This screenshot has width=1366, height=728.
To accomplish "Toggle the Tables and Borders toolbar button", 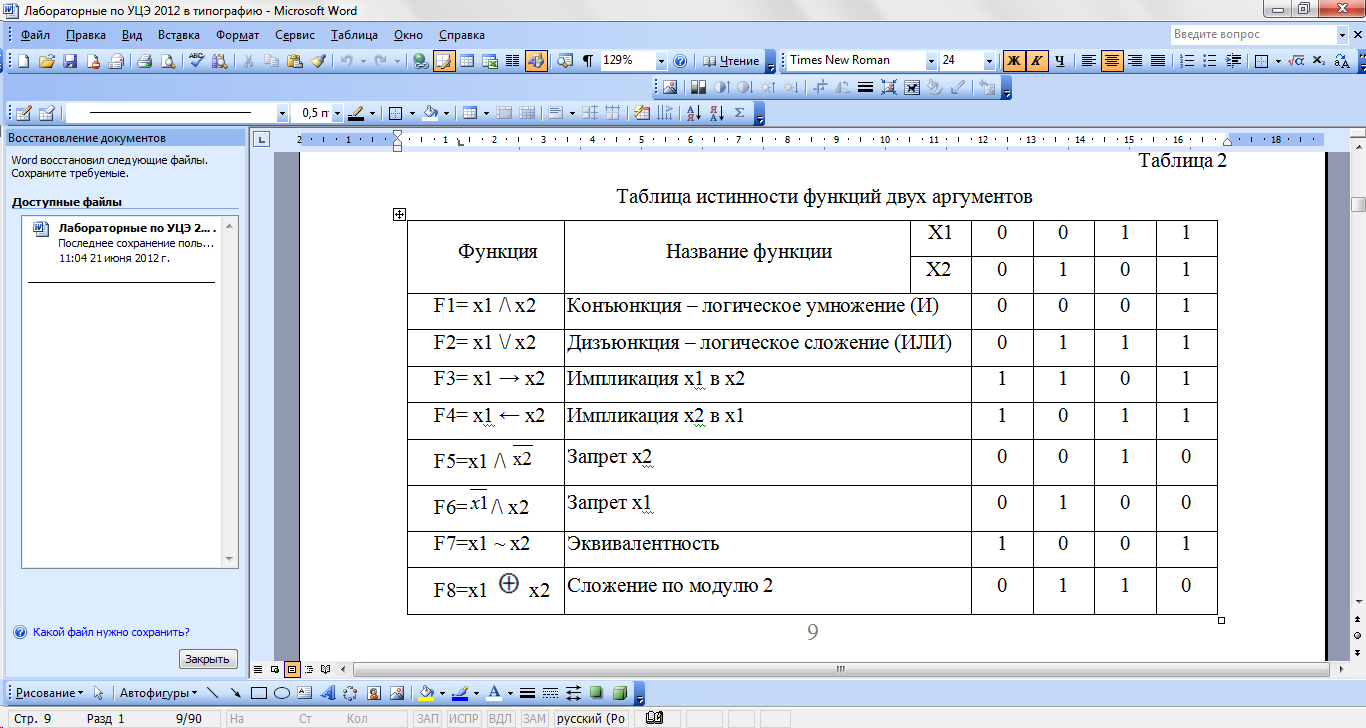I will [443, 61].
